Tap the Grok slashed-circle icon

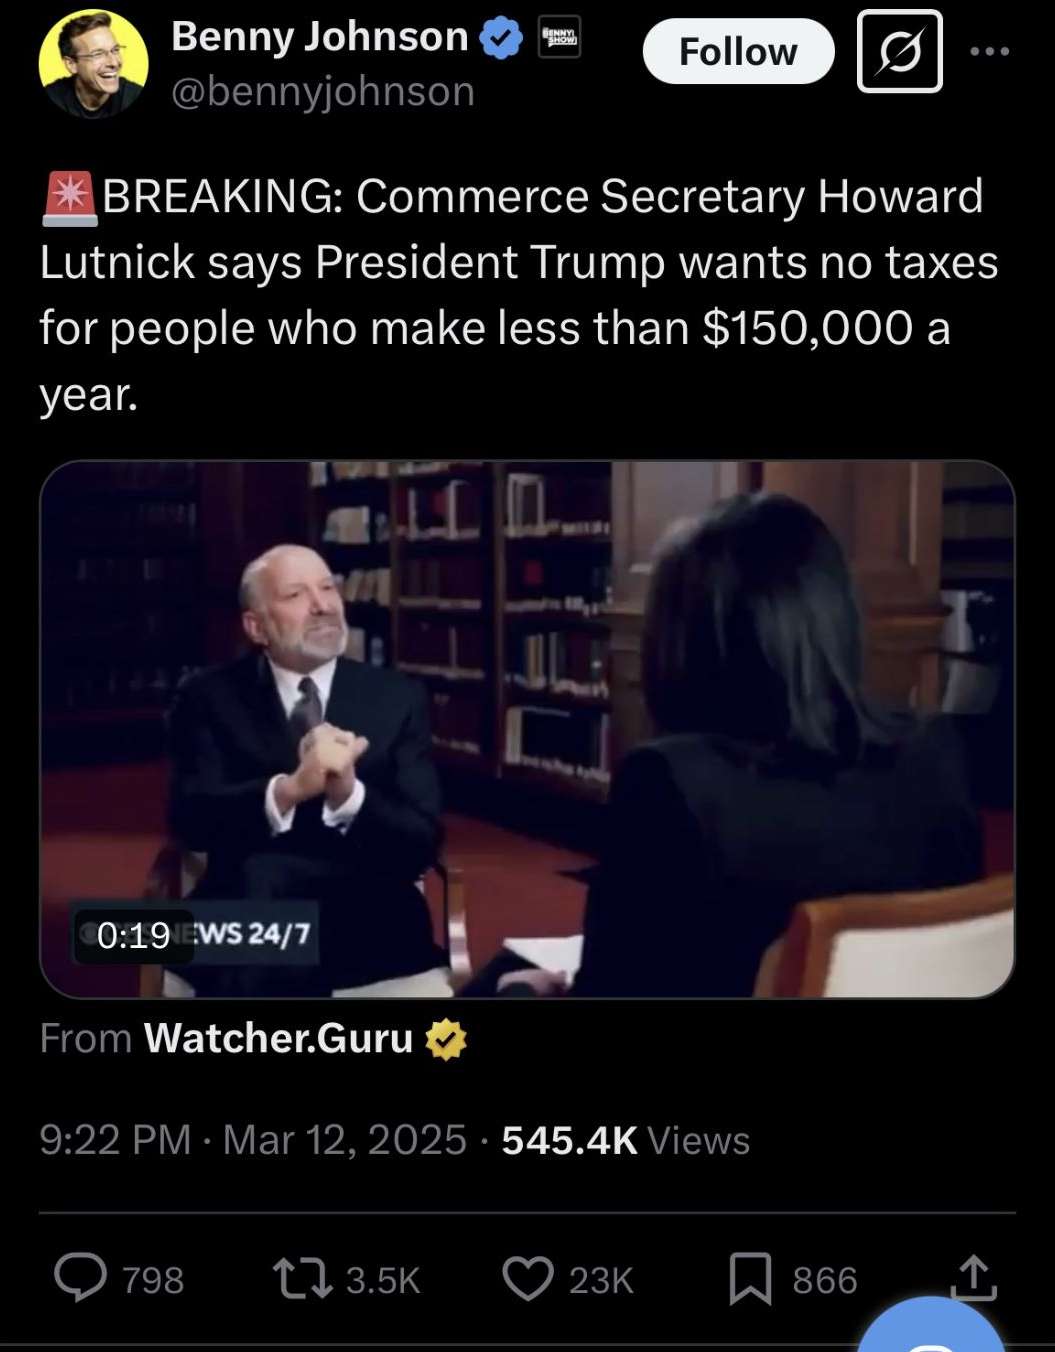coord(899,51)
